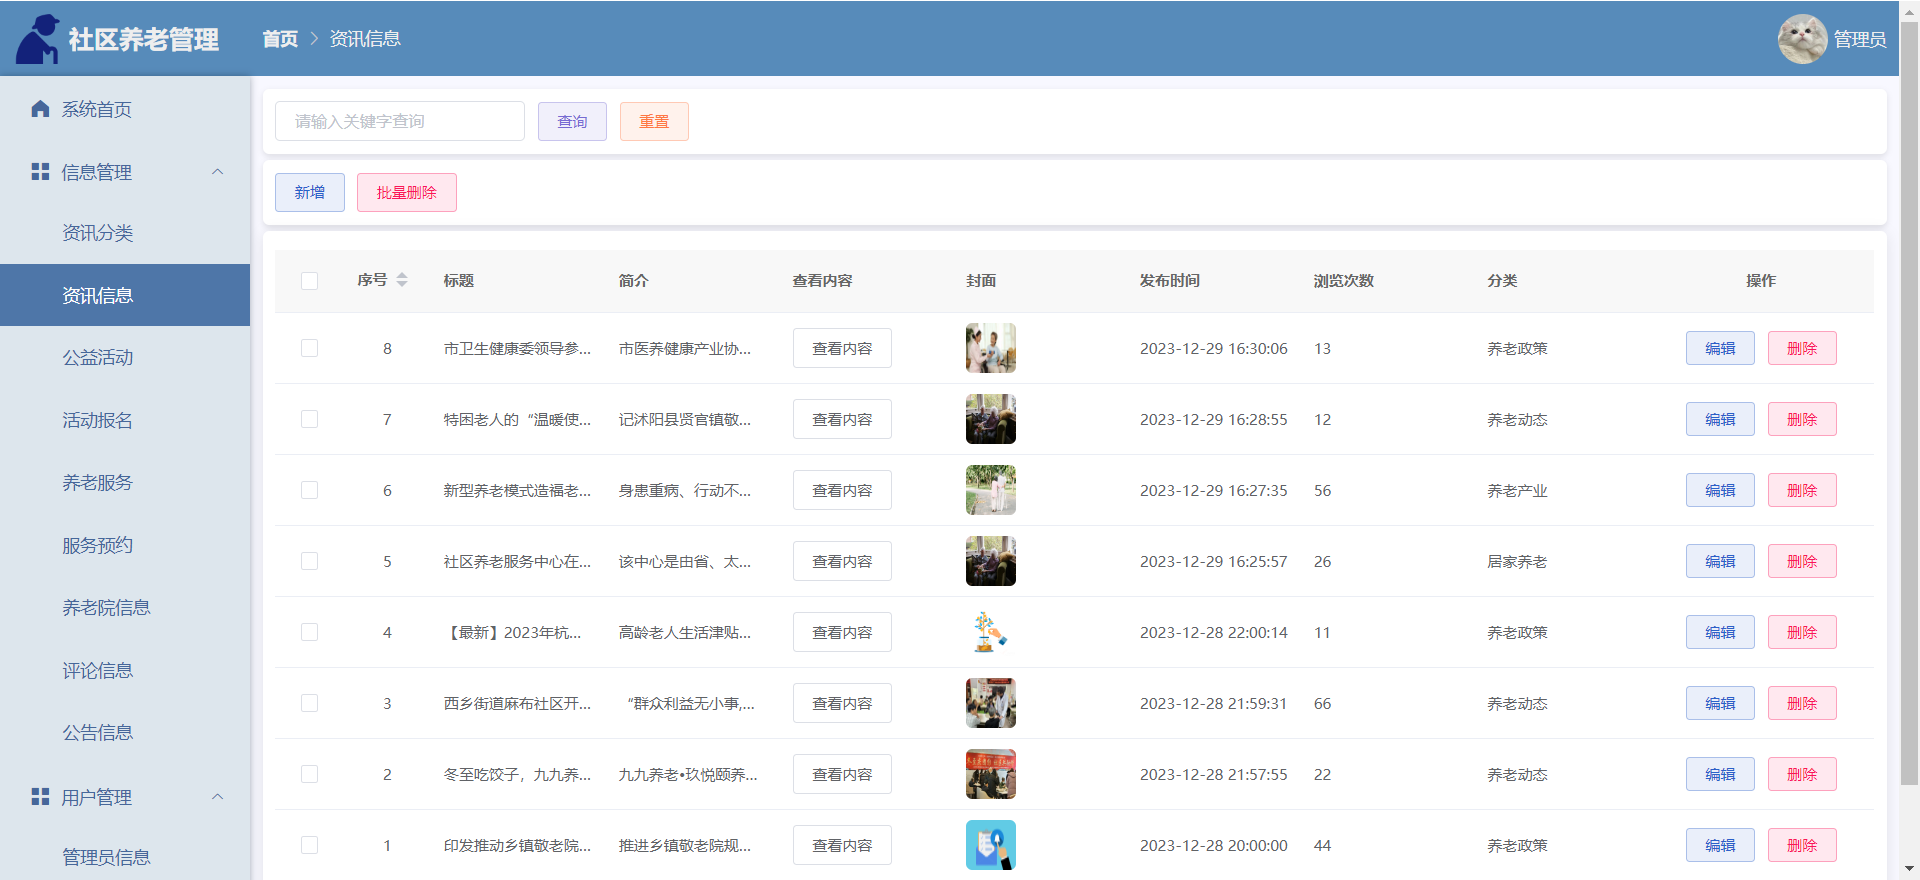This screenshot has width=1920, height=880.
Task: Click the 信息管理 grid icon
Action: (x=40, y=172)
